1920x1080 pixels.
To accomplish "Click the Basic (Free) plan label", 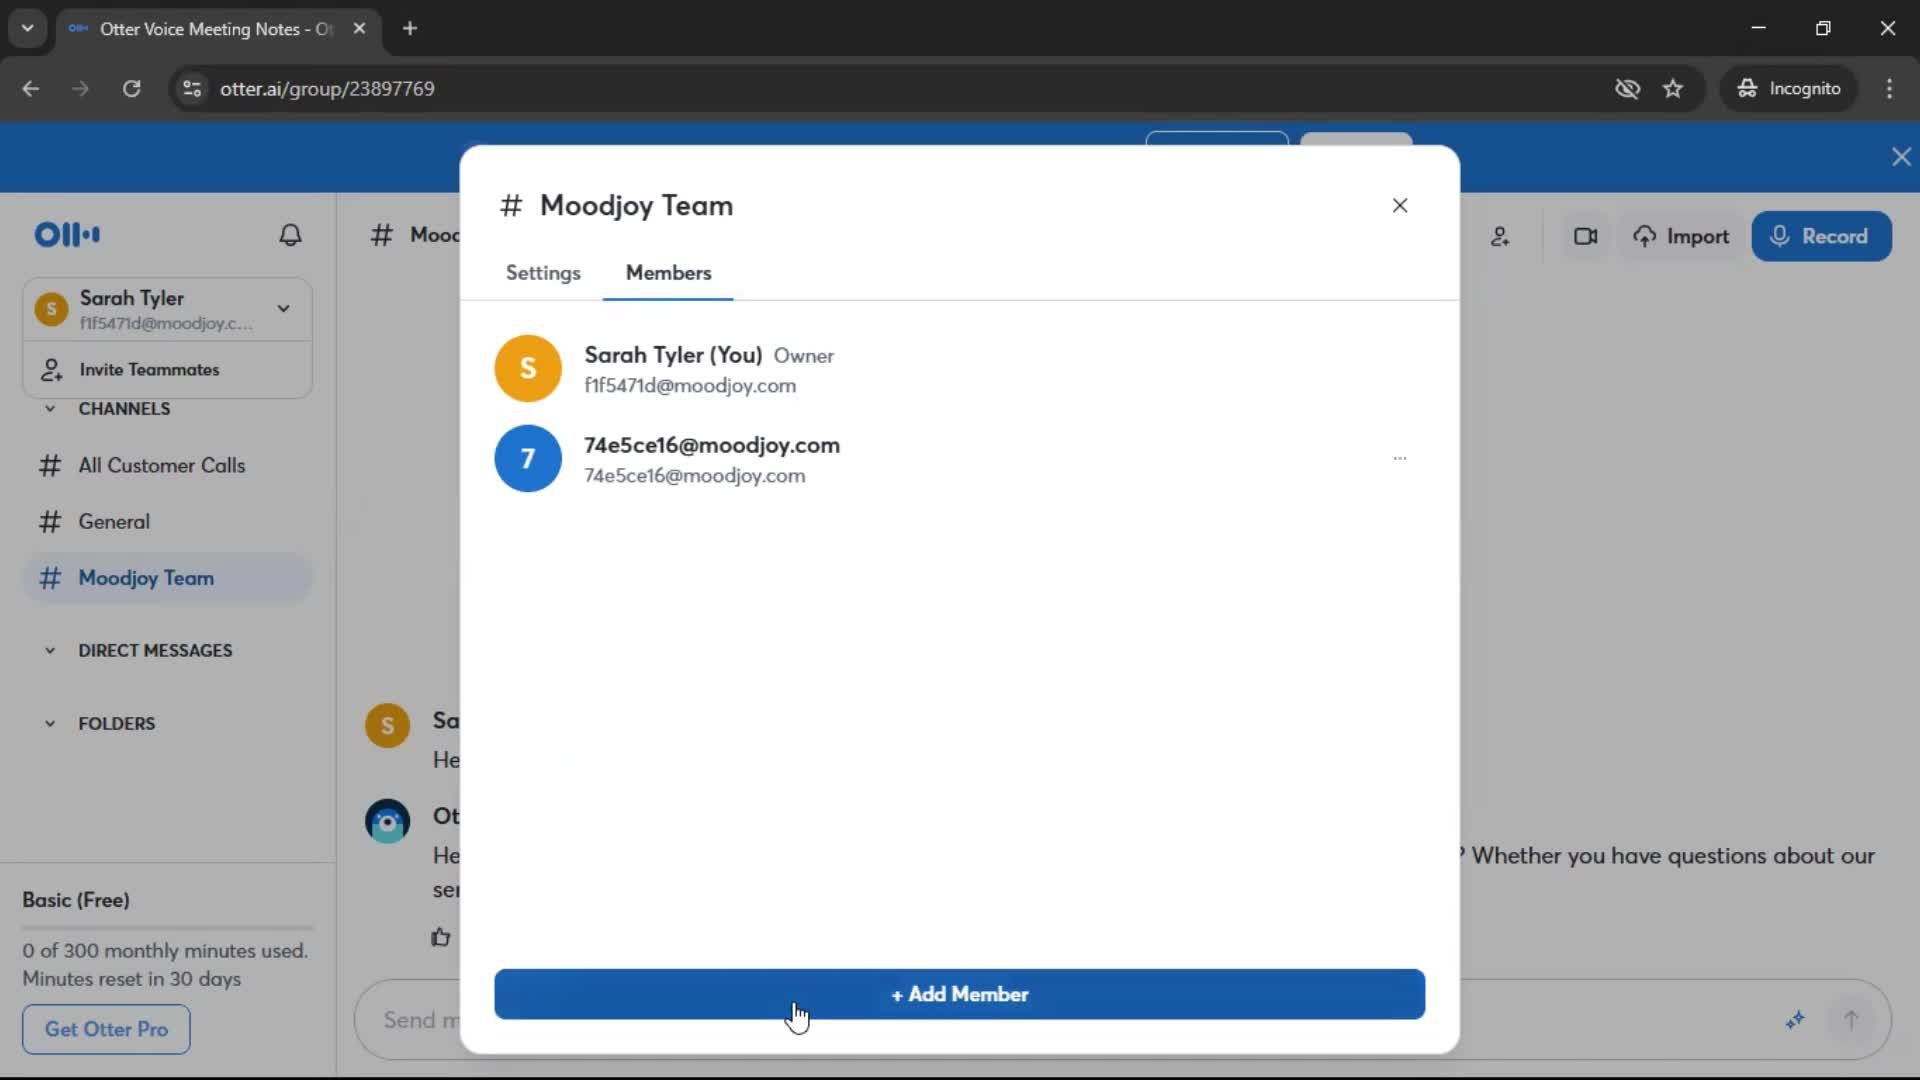I will (x=76, y=900).
